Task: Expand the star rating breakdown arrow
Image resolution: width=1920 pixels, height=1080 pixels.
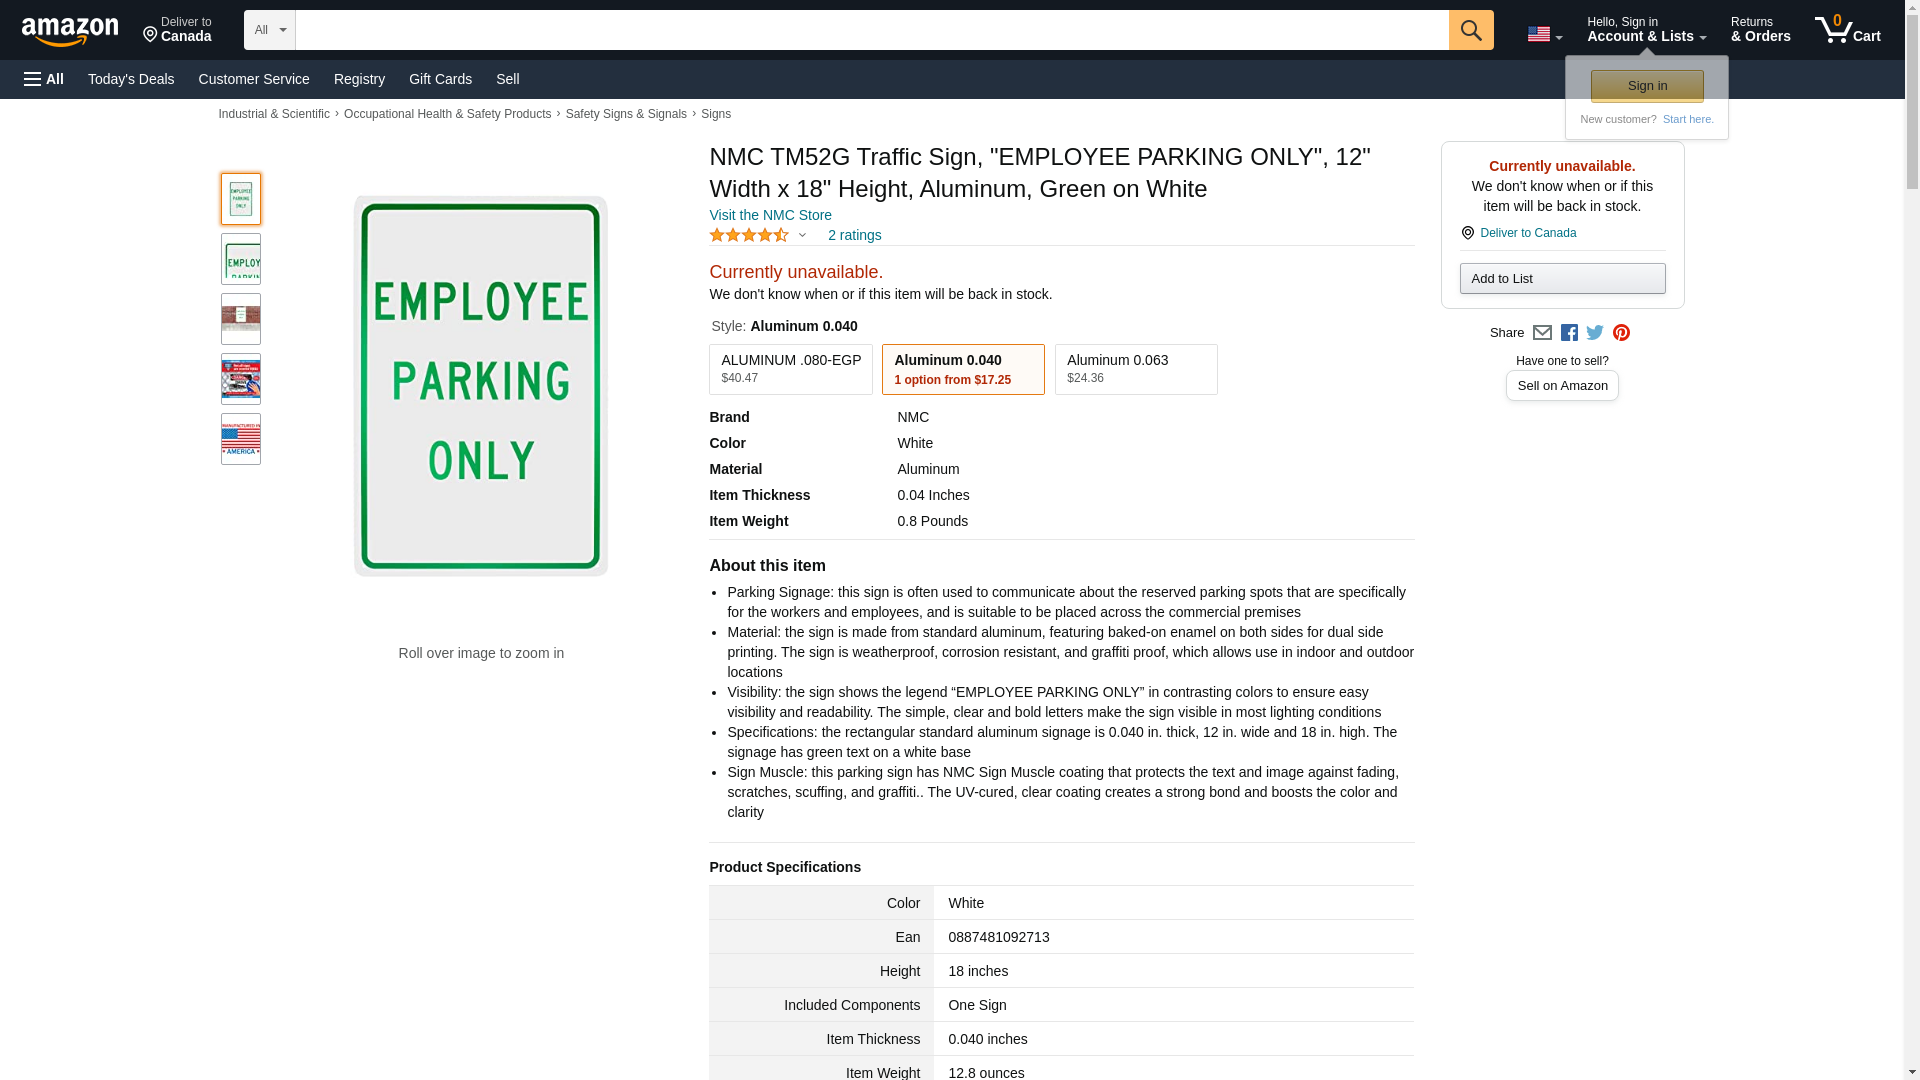Action: point(802,236)
